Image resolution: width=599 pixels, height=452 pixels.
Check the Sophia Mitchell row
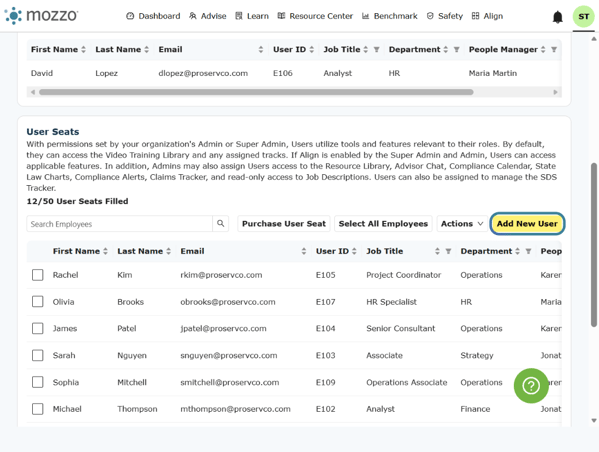point(37,382)
